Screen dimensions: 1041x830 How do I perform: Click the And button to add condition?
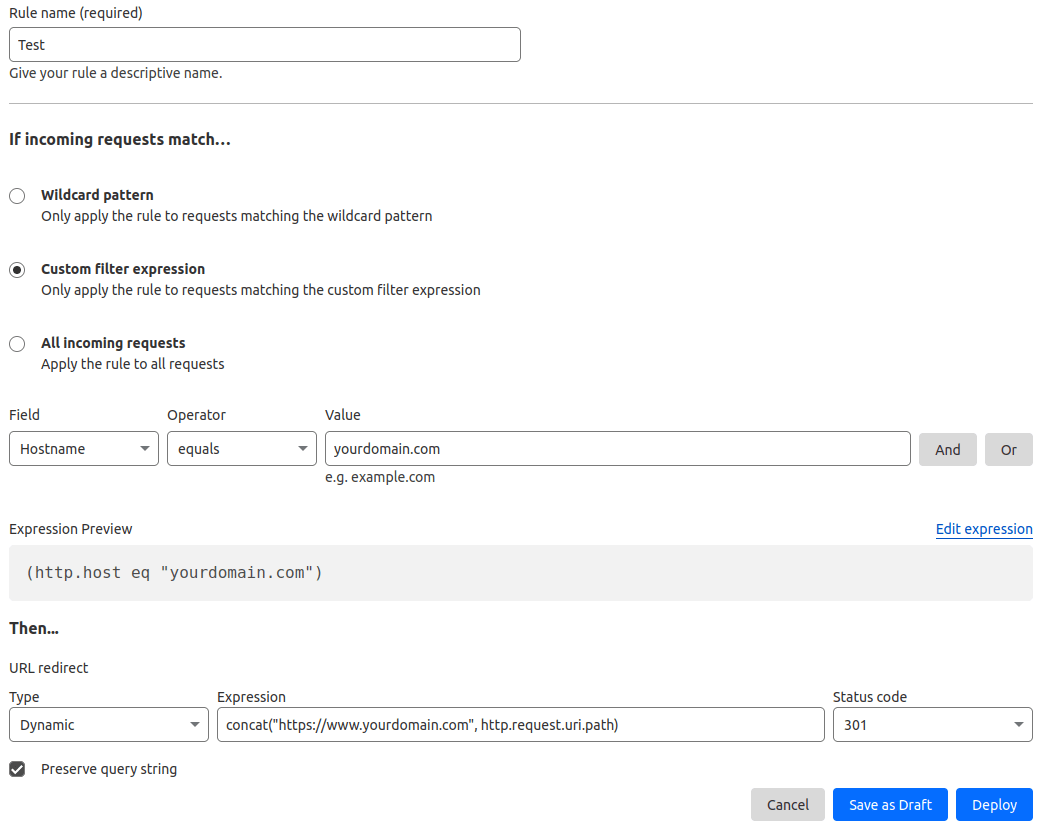click(x=947, y=449)
